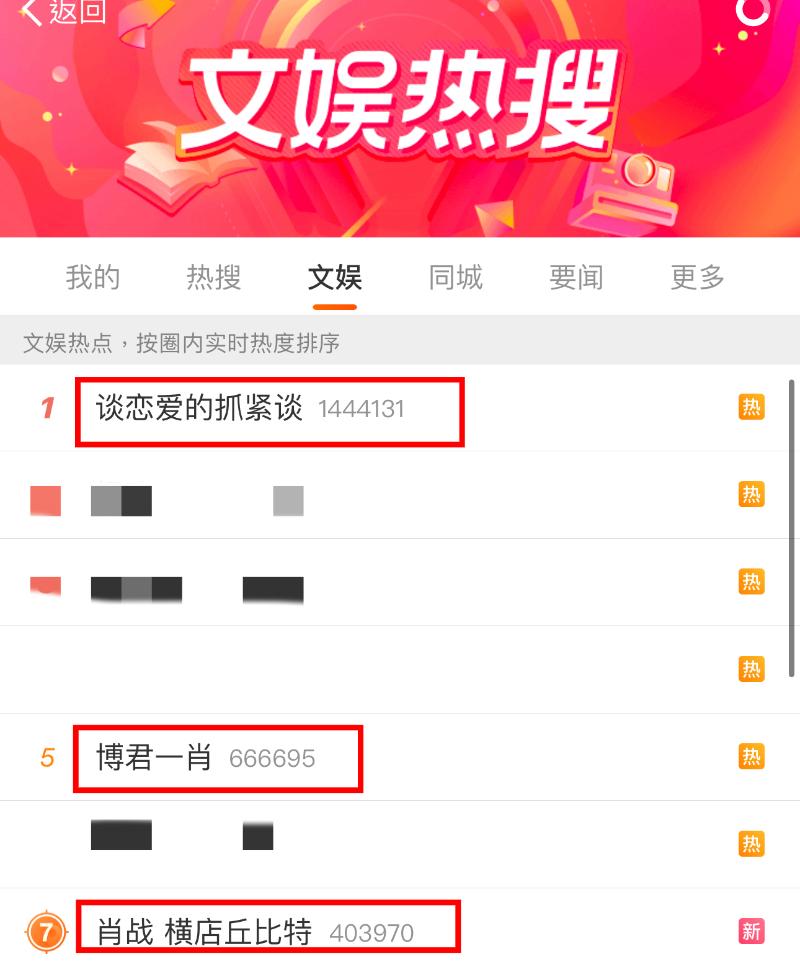Tap the 新 badge on 肖战 横店丘比特
The image size is (800, 972).
(751, 931)
